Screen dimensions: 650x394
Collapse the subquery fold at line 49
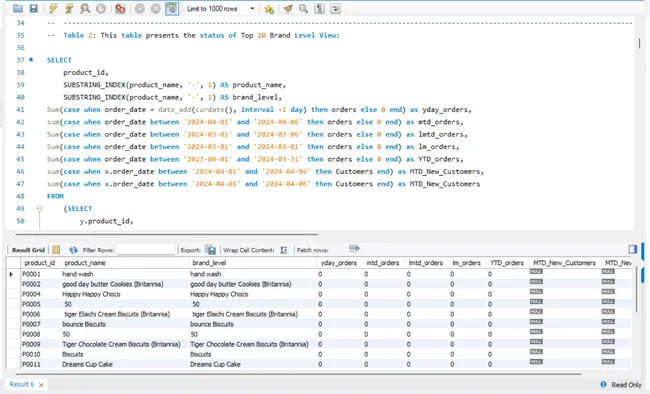(x=39, y=208)
